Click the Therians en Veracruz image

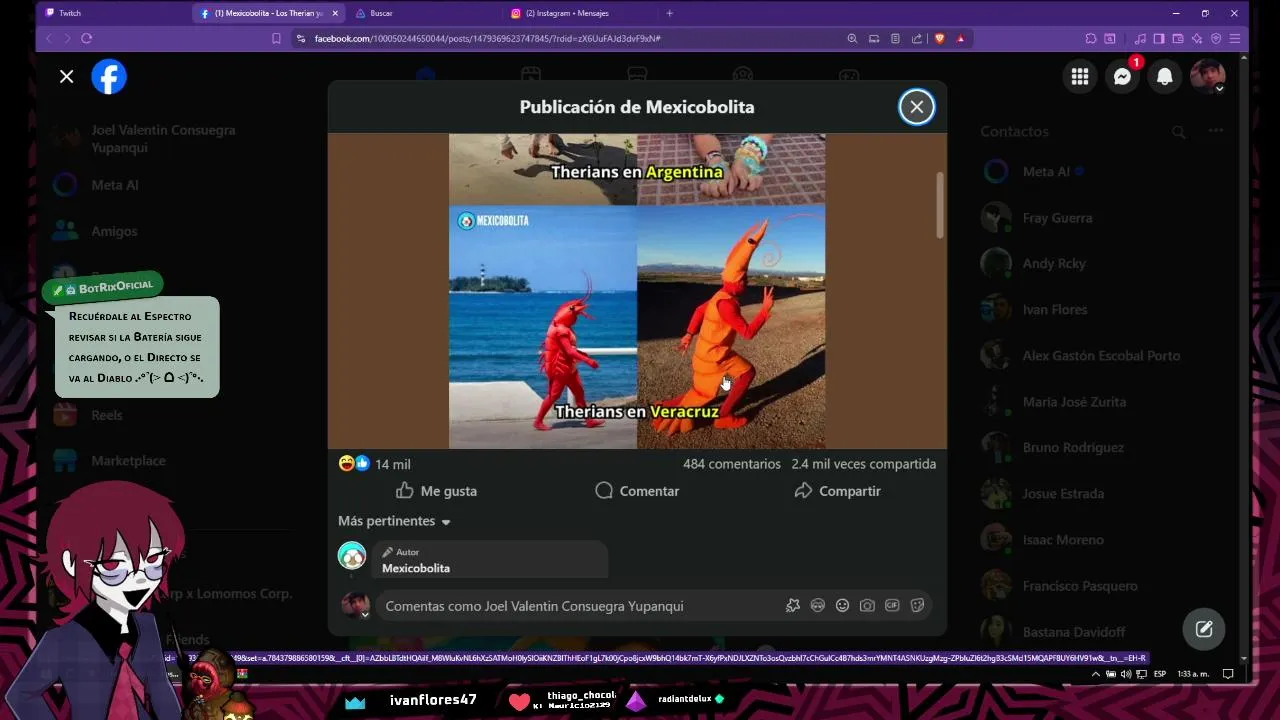tap(637, 326)
